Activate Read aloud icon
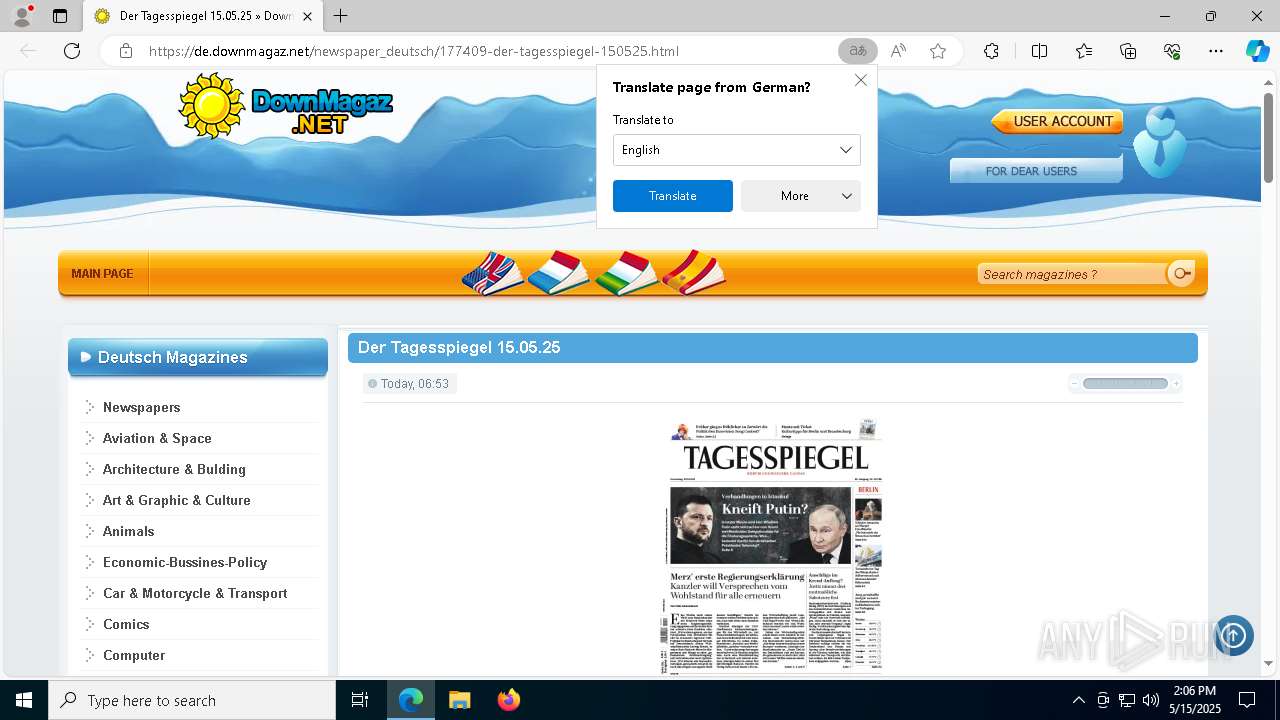The height and width of the screenshot is (720, 1280). point(898,51)
